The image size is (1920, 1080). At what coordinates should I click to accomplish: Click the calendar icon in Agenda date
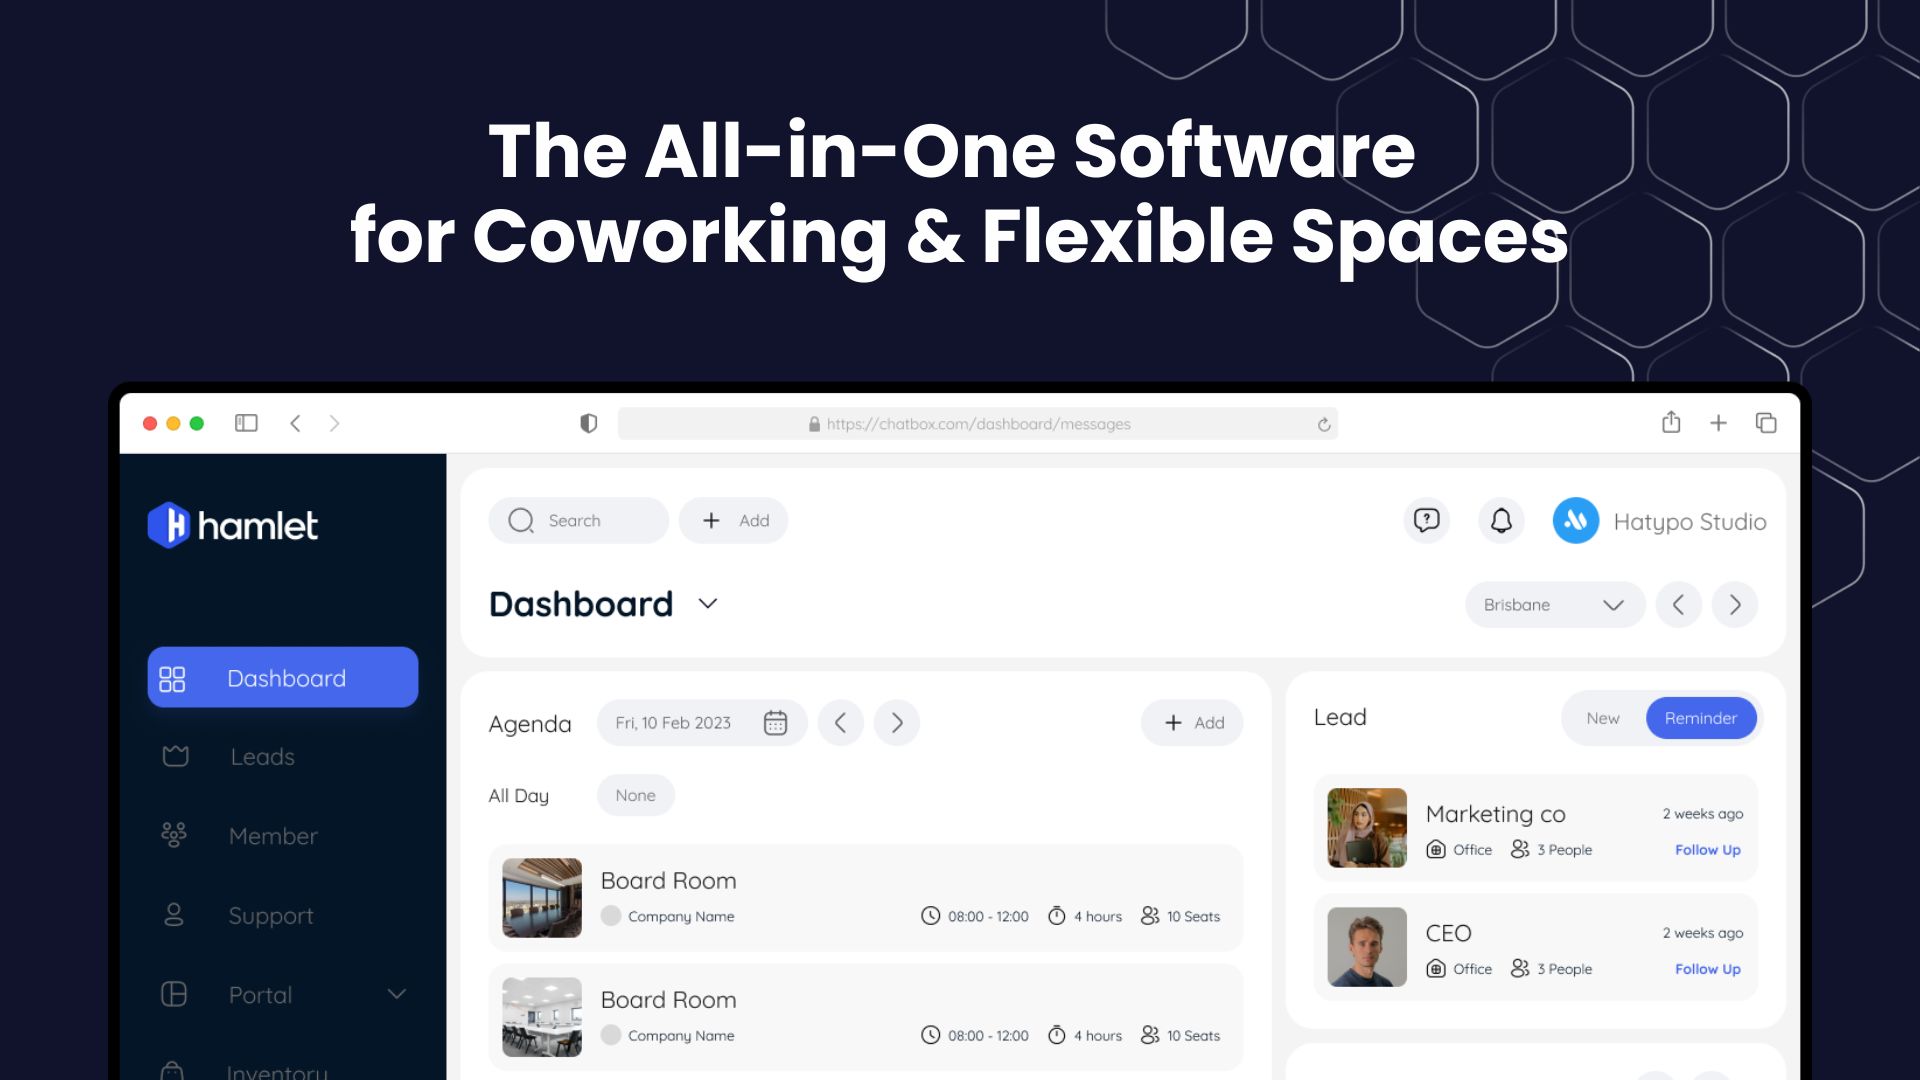(775, 723)
